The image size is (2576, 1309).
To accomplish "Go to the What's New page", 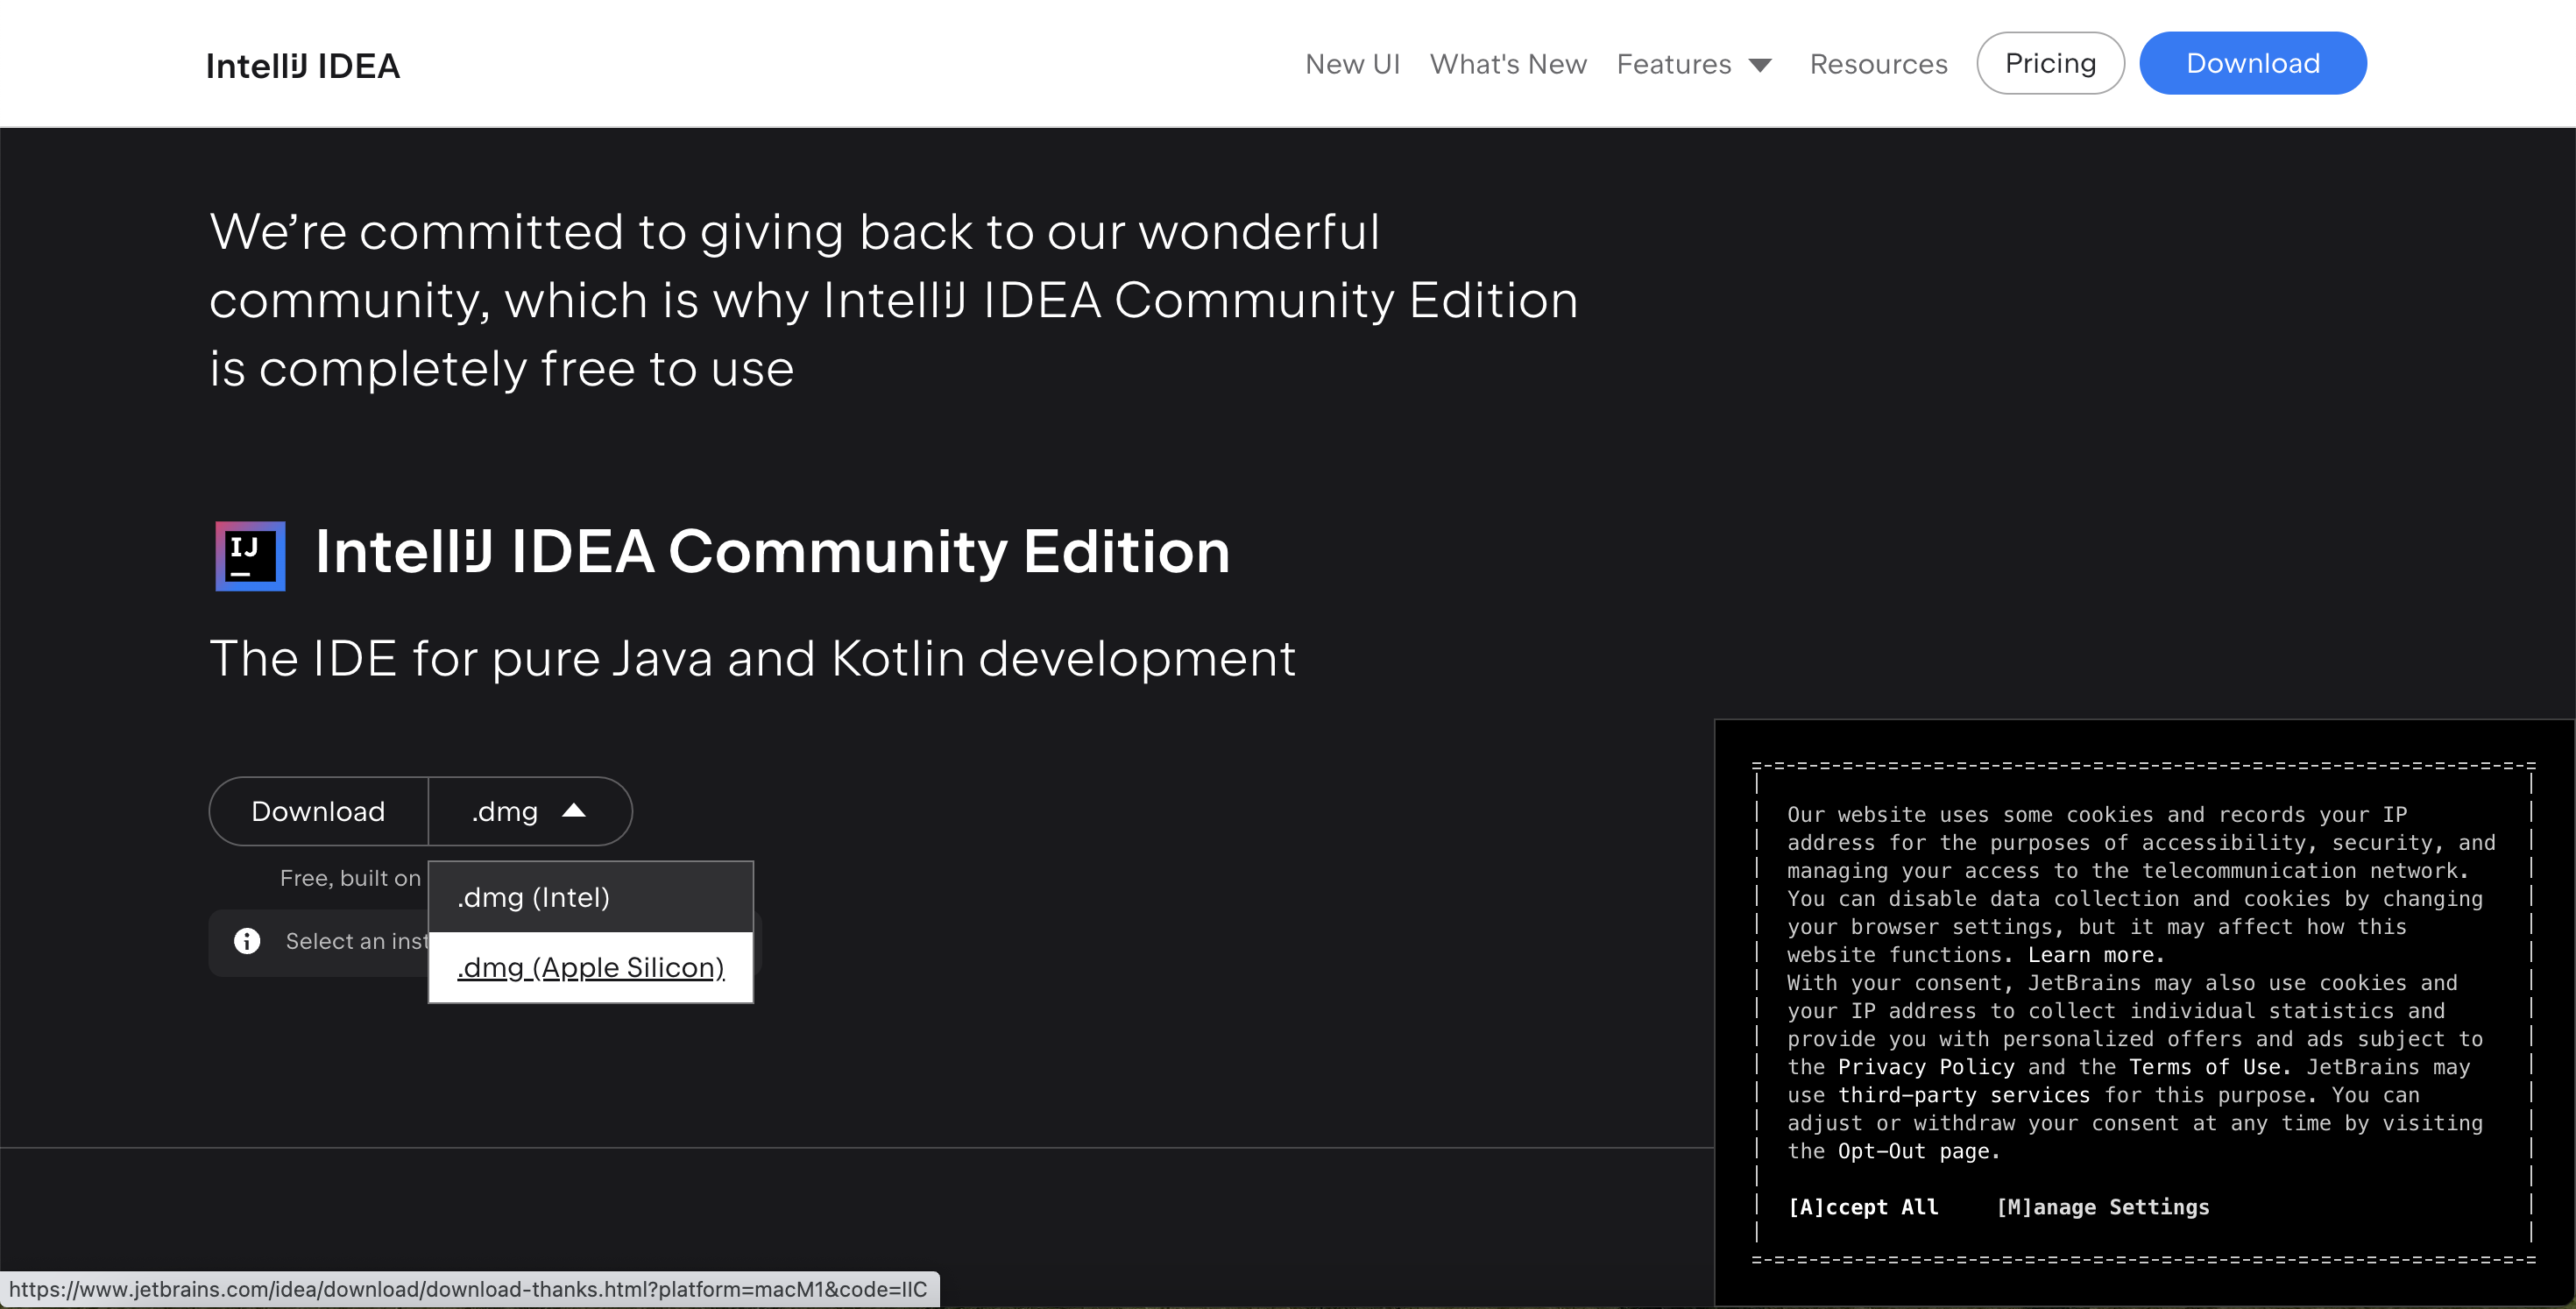I will click(x=1507, y=64).
